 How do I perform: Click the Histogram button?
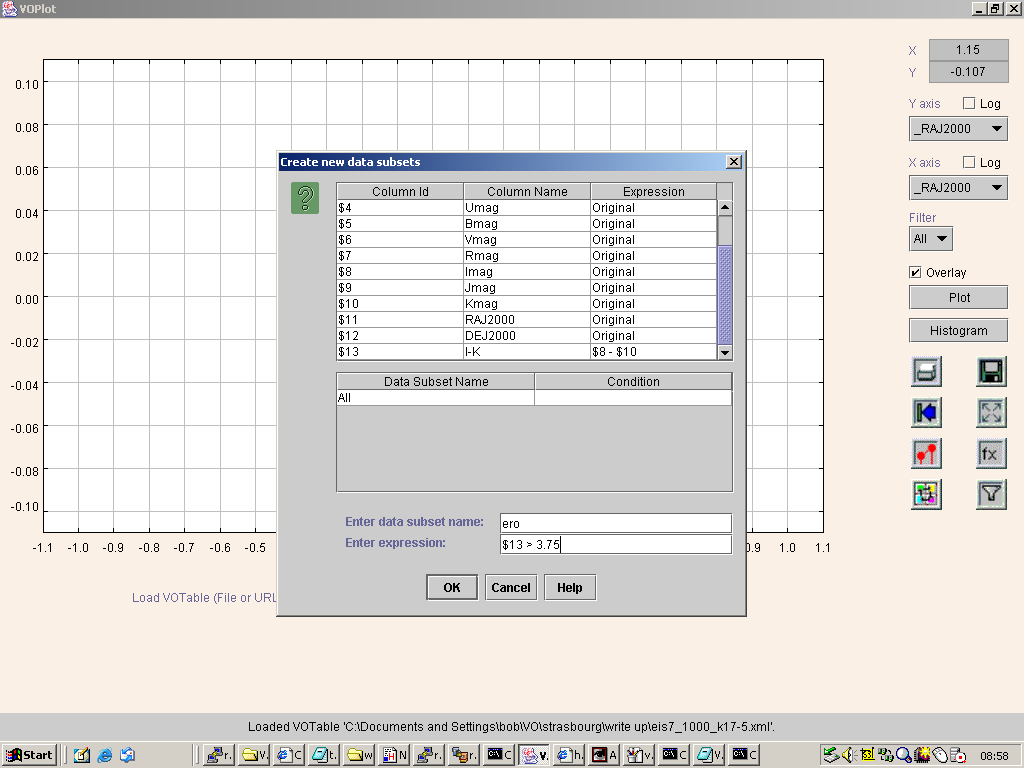tap(958, 331)
